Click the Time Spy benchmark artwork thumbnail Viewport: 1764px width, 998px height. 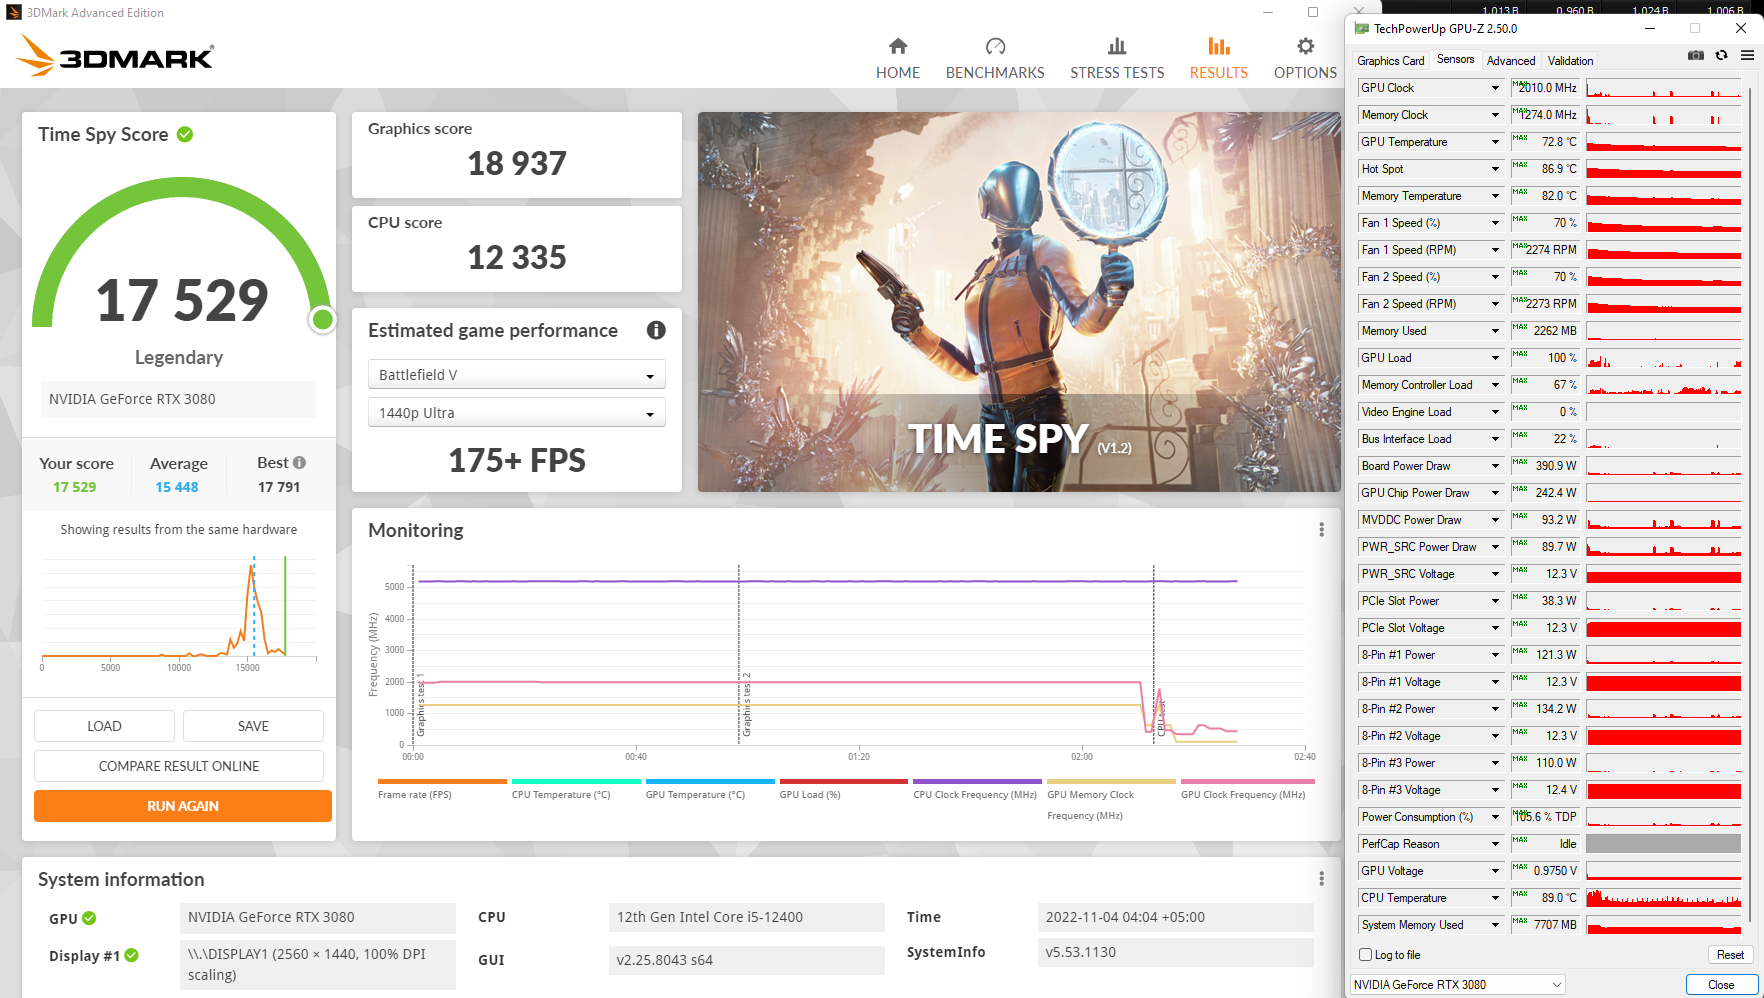pos(1019,302)
